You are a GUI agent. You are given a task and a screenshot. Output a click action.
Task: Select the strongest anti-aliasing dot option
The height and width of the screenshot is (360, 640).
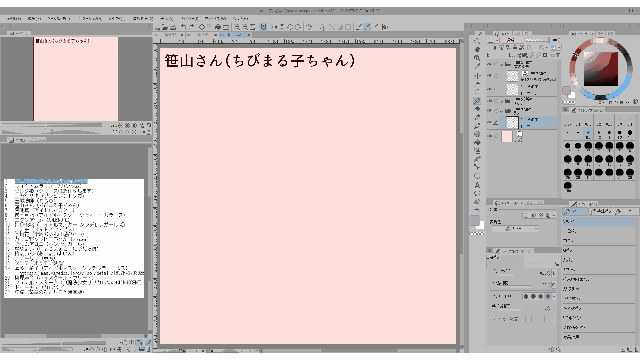[548, 297]
